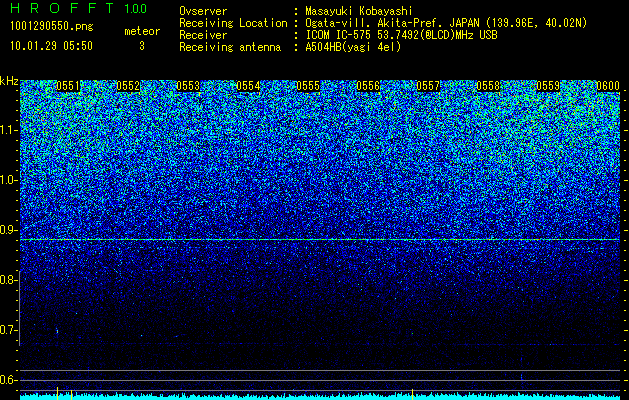Click the date stamp 10.01.29 05:50
The image size is (629, 400).
pyautogui.click(x=51, y=46)
